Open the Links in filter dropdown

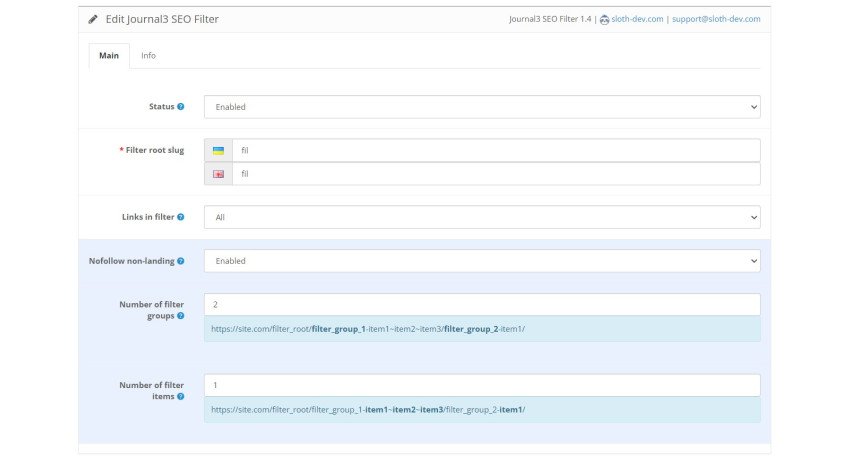tap(482, 217)
